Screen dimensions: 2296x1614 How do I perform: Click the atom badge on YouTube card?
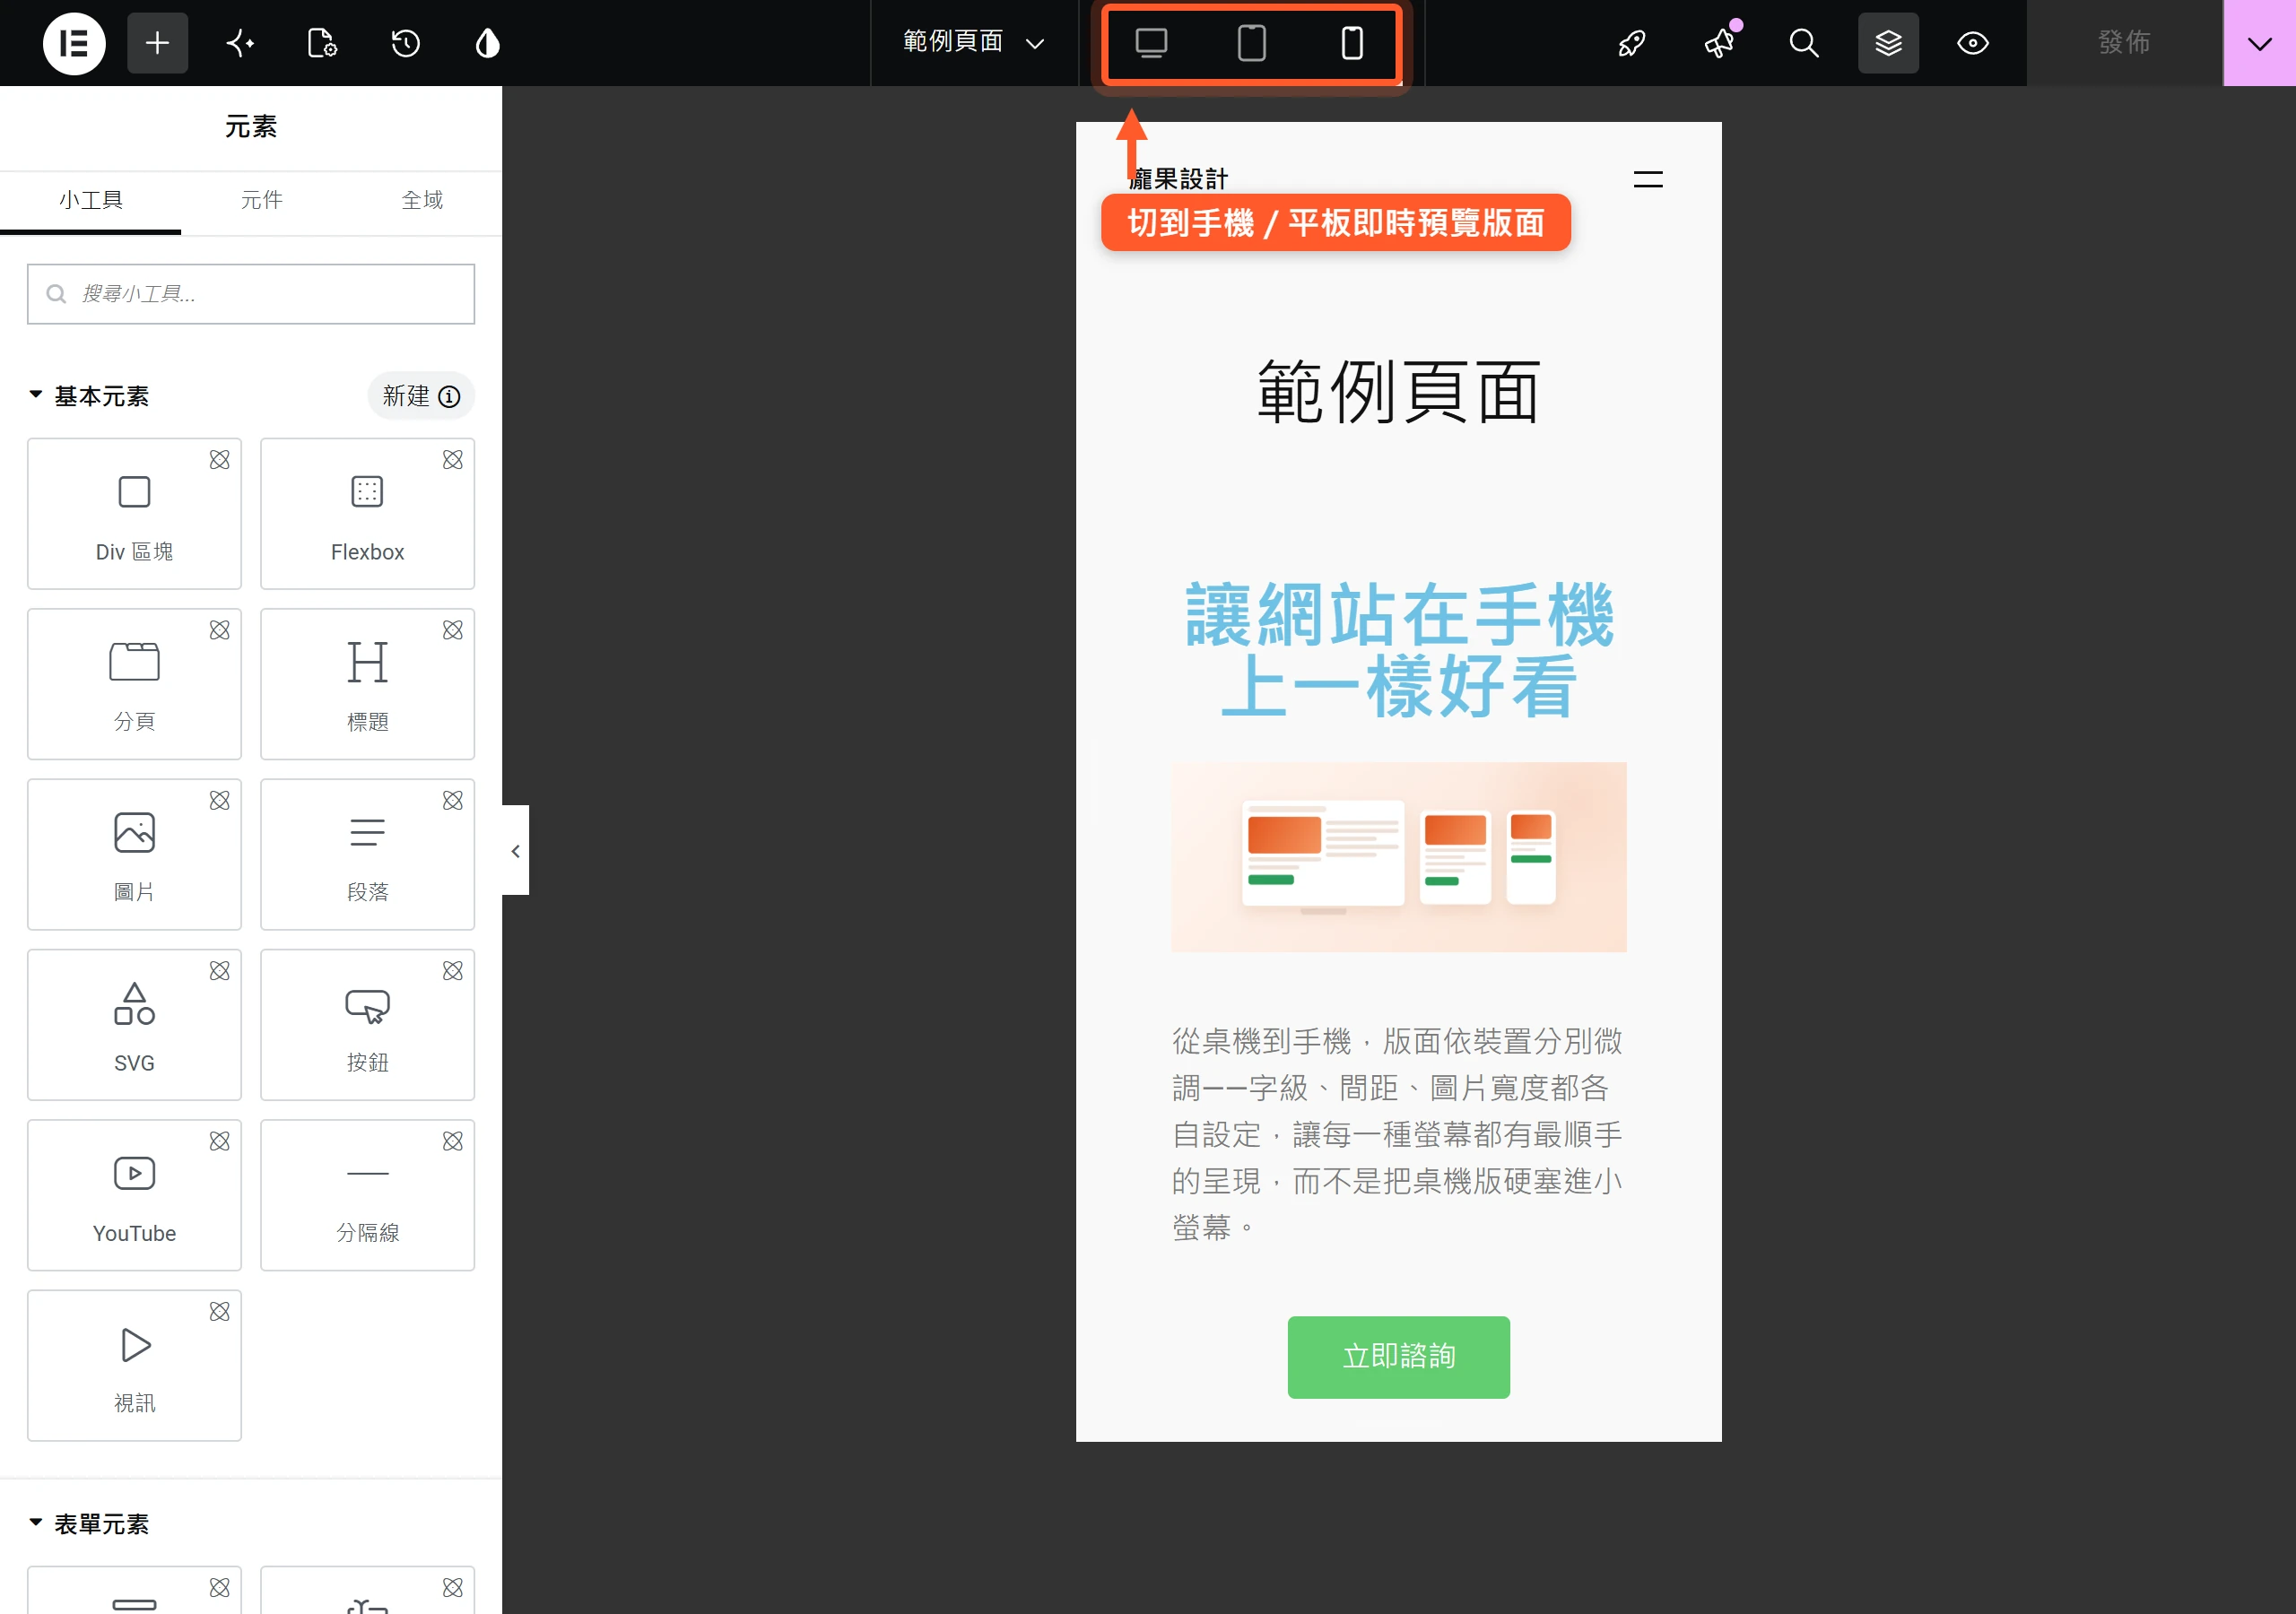point(219,1141)
